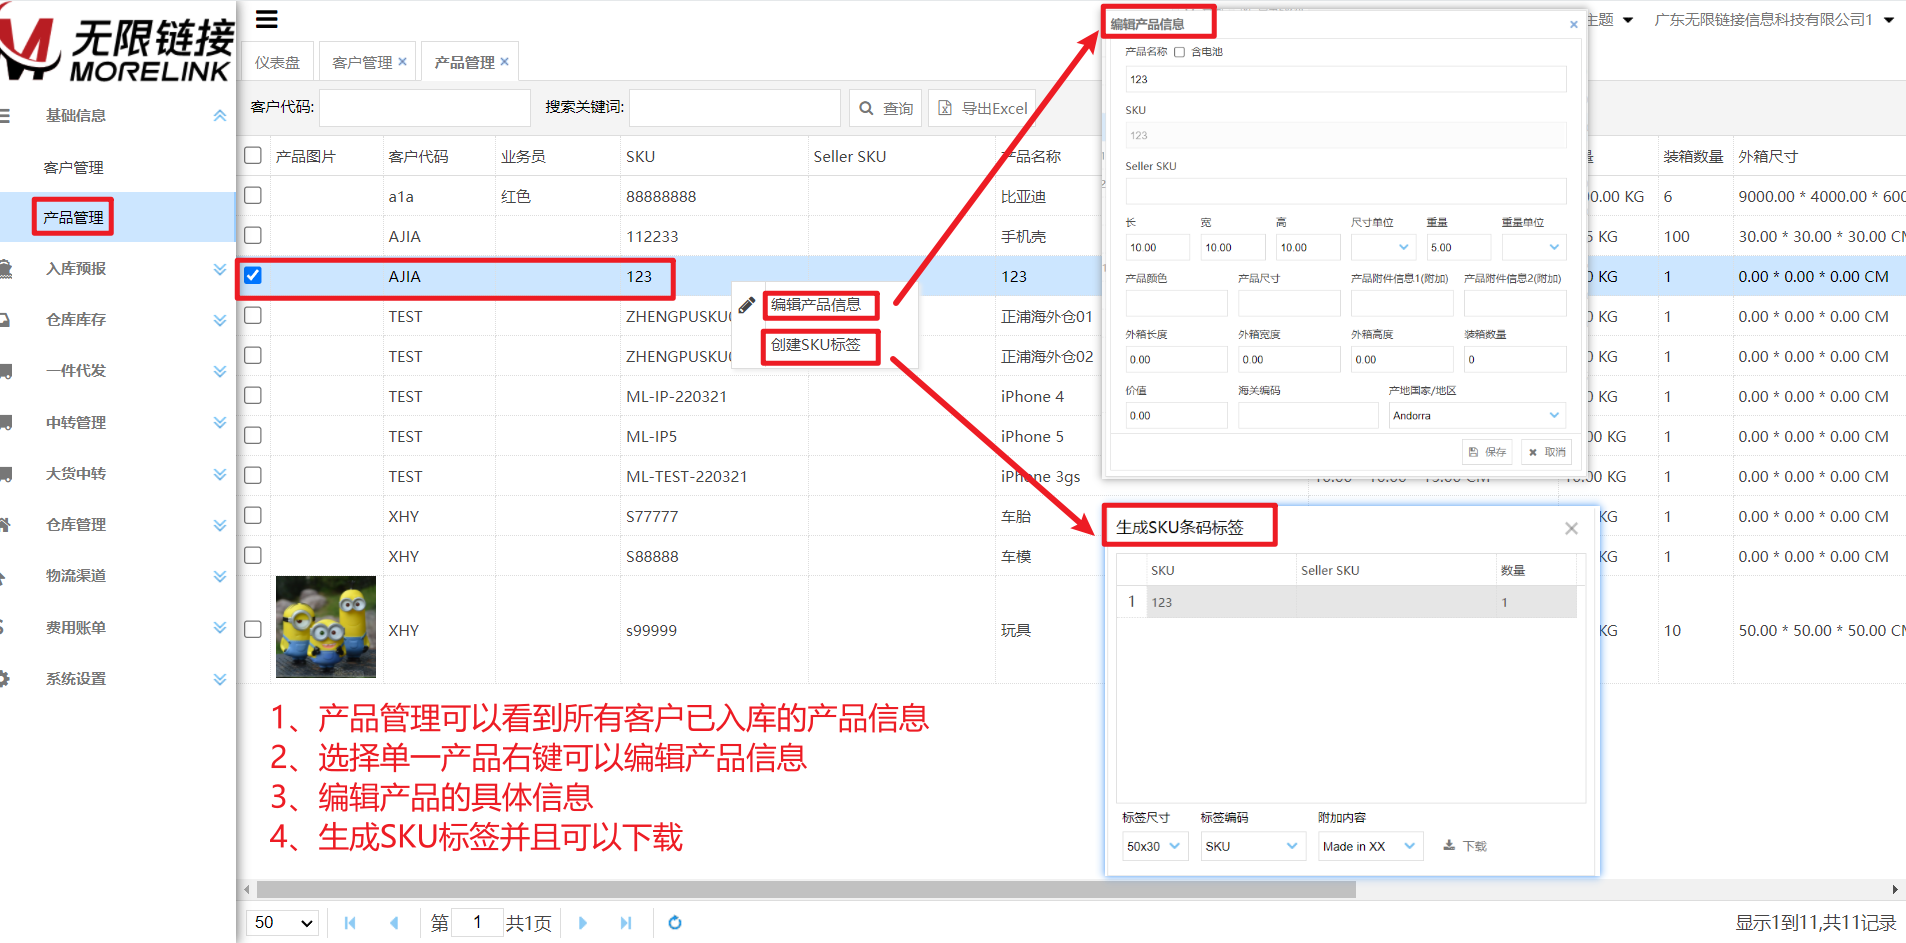1906x943 pixels.
Task: Open the page size 50 dropdown
Action: 283,922
